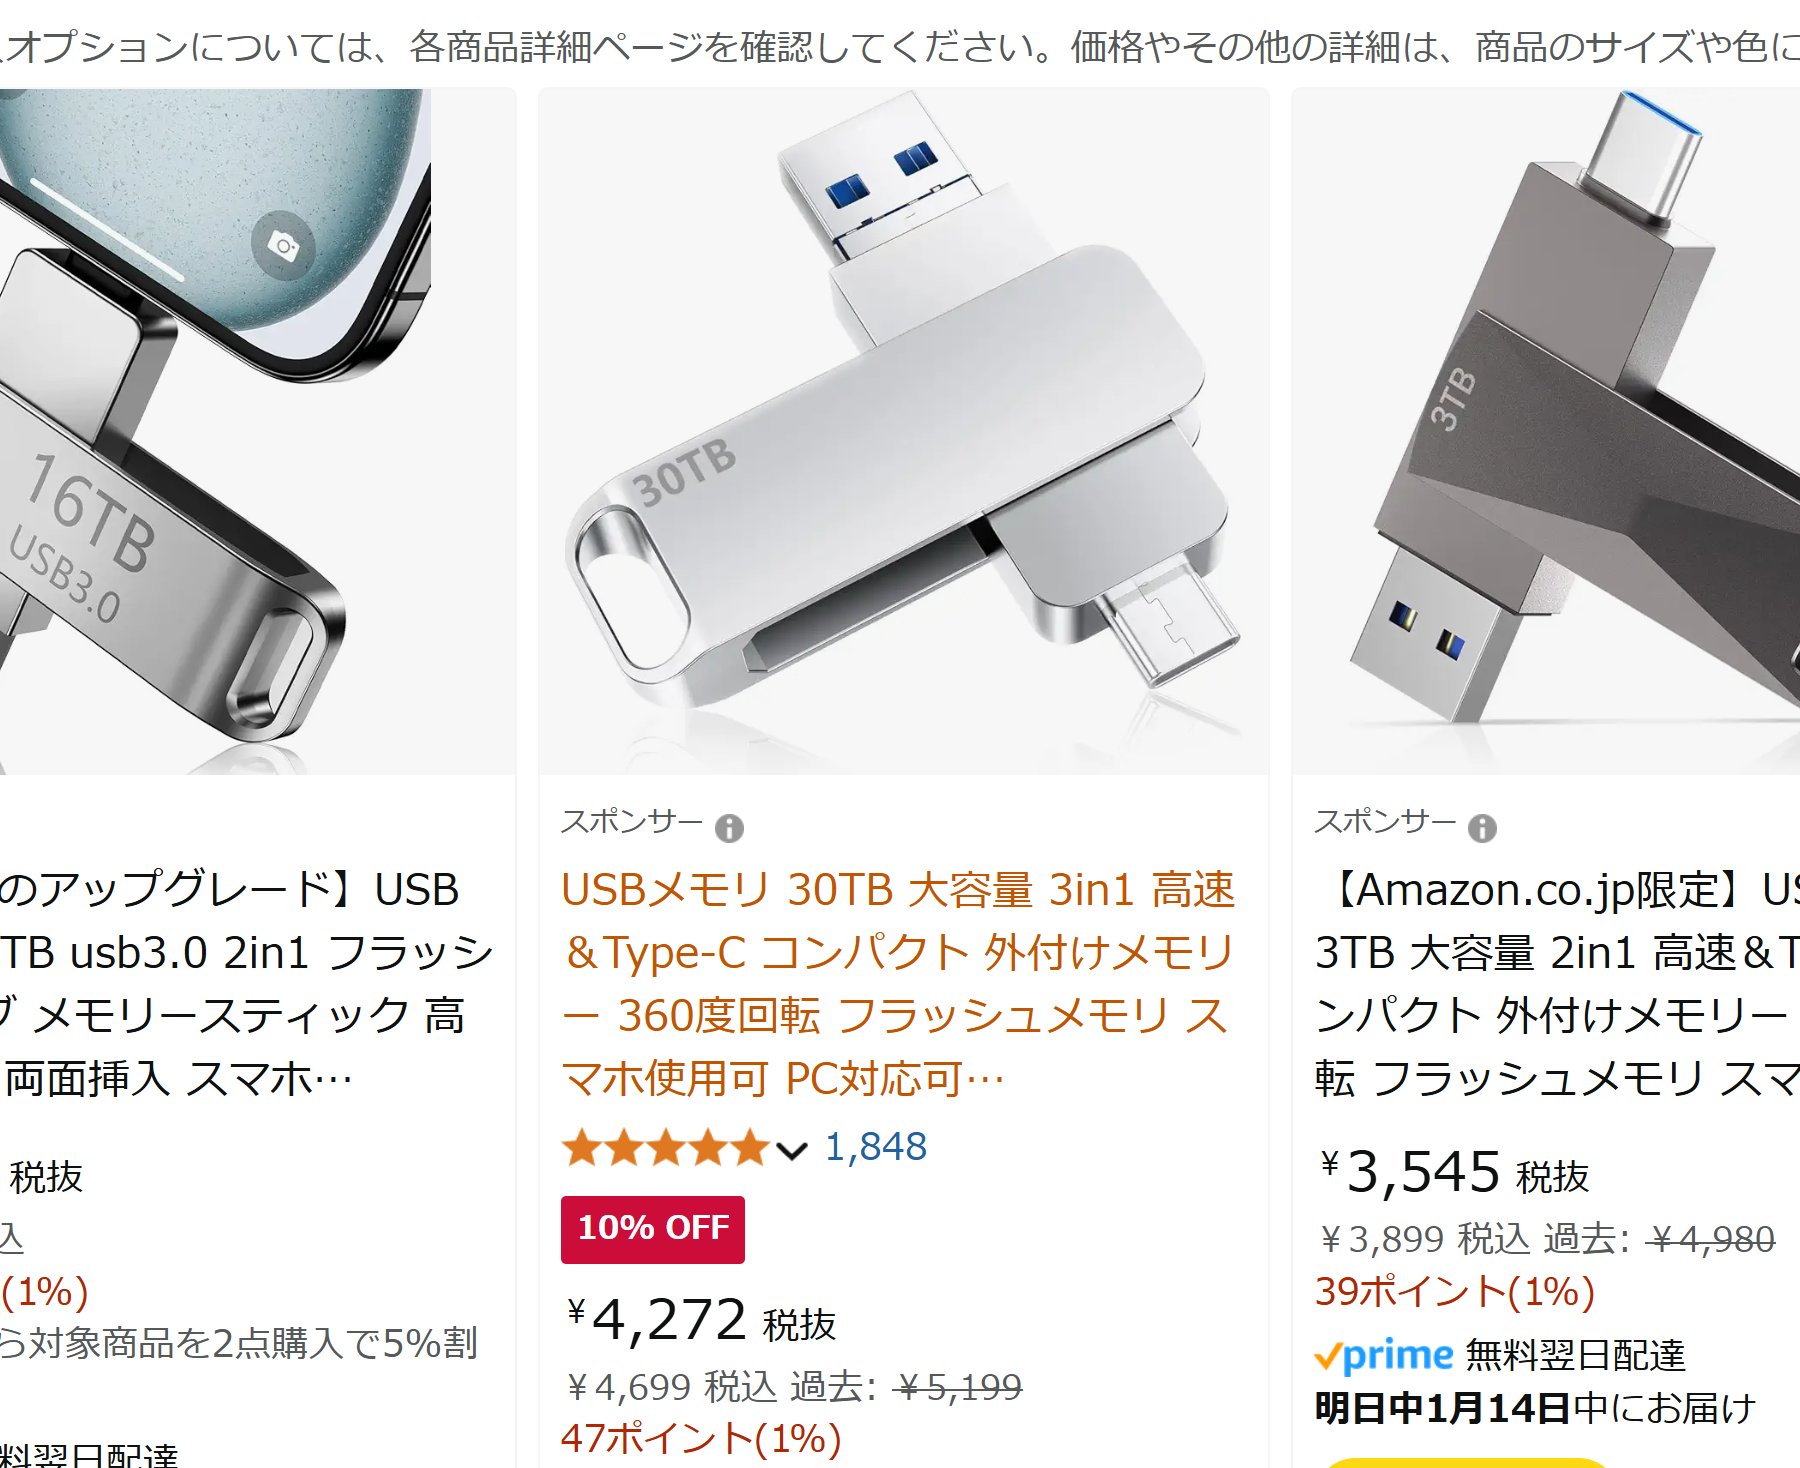Viewport: 1800px width, 1468px height.
Task: Click the yellow button below 3TB delivery info
Action: coord(1465,1462)
